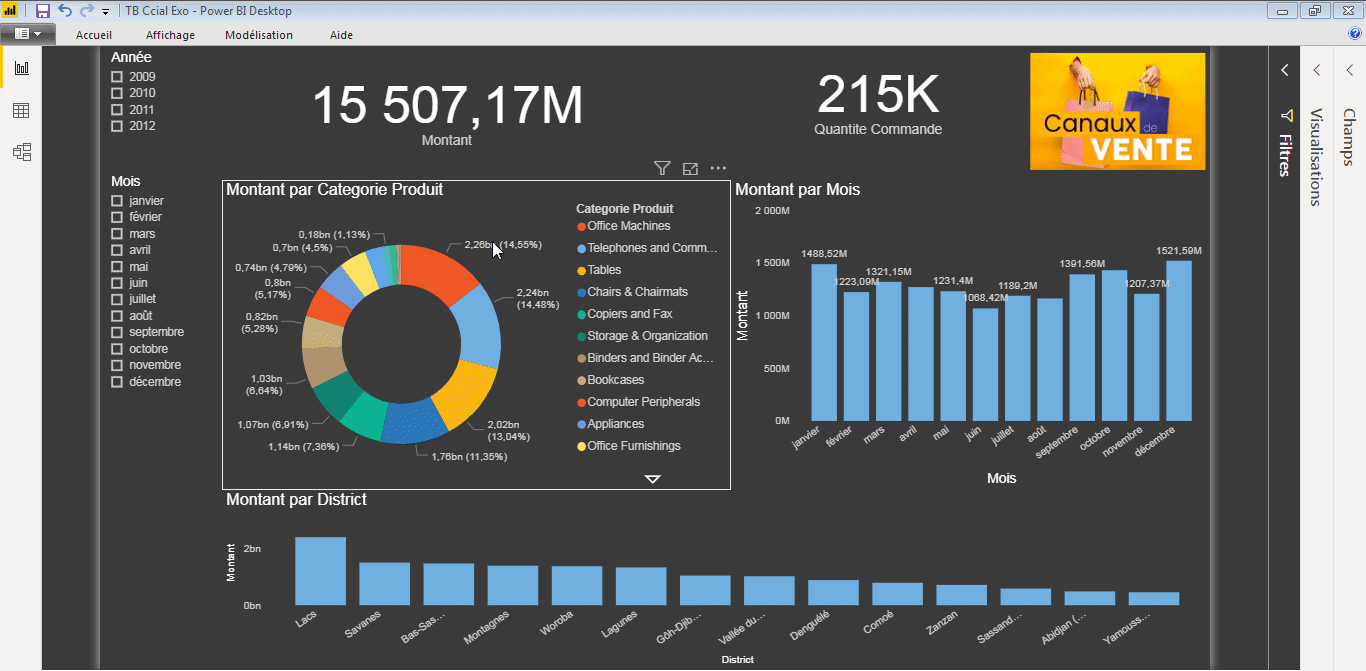1366x671 pixels.
Task: Expand the Champs pane chevron
Action: pos(1349,70)
